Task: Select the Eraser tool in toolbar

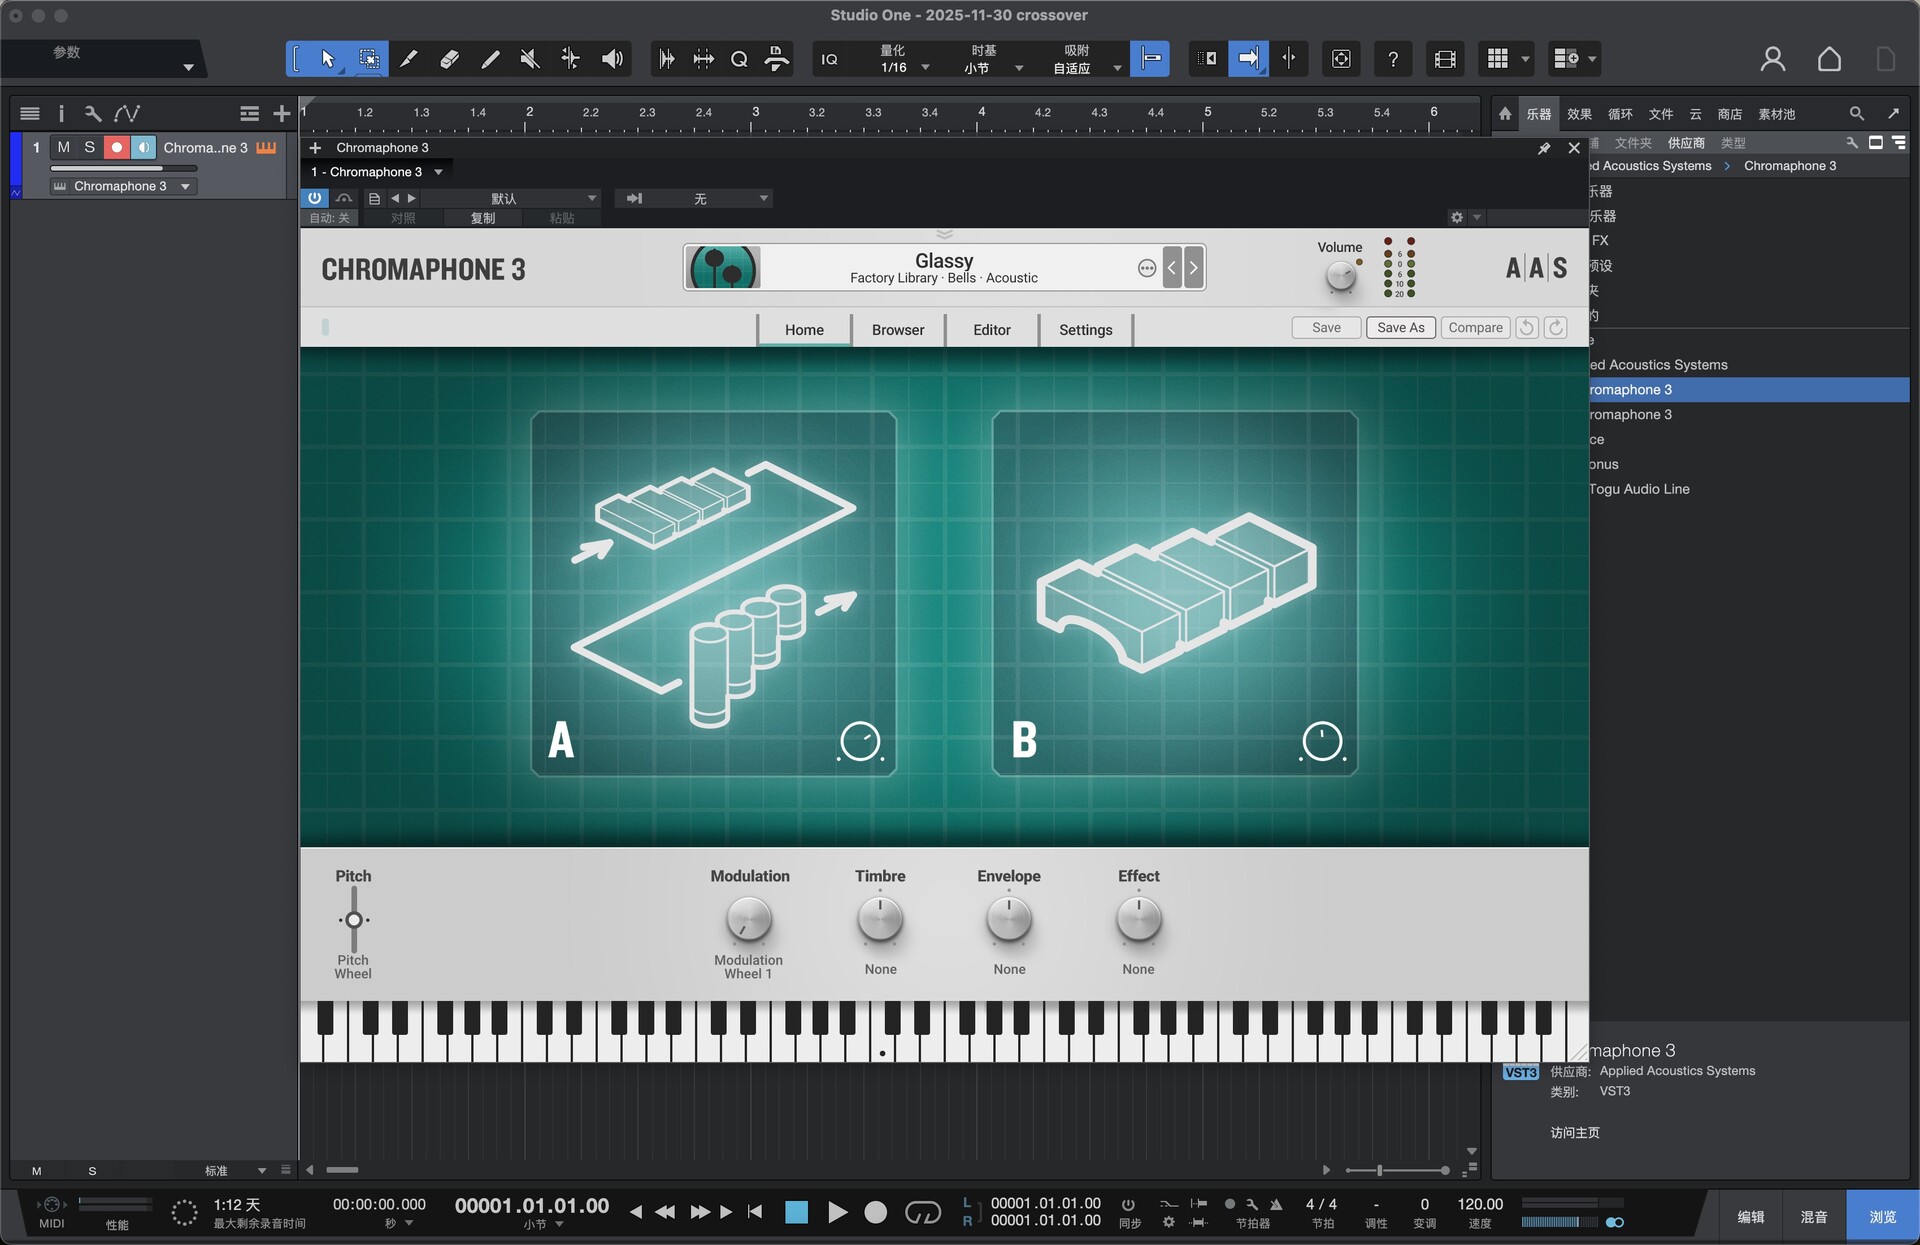Action: pos(449,59)
